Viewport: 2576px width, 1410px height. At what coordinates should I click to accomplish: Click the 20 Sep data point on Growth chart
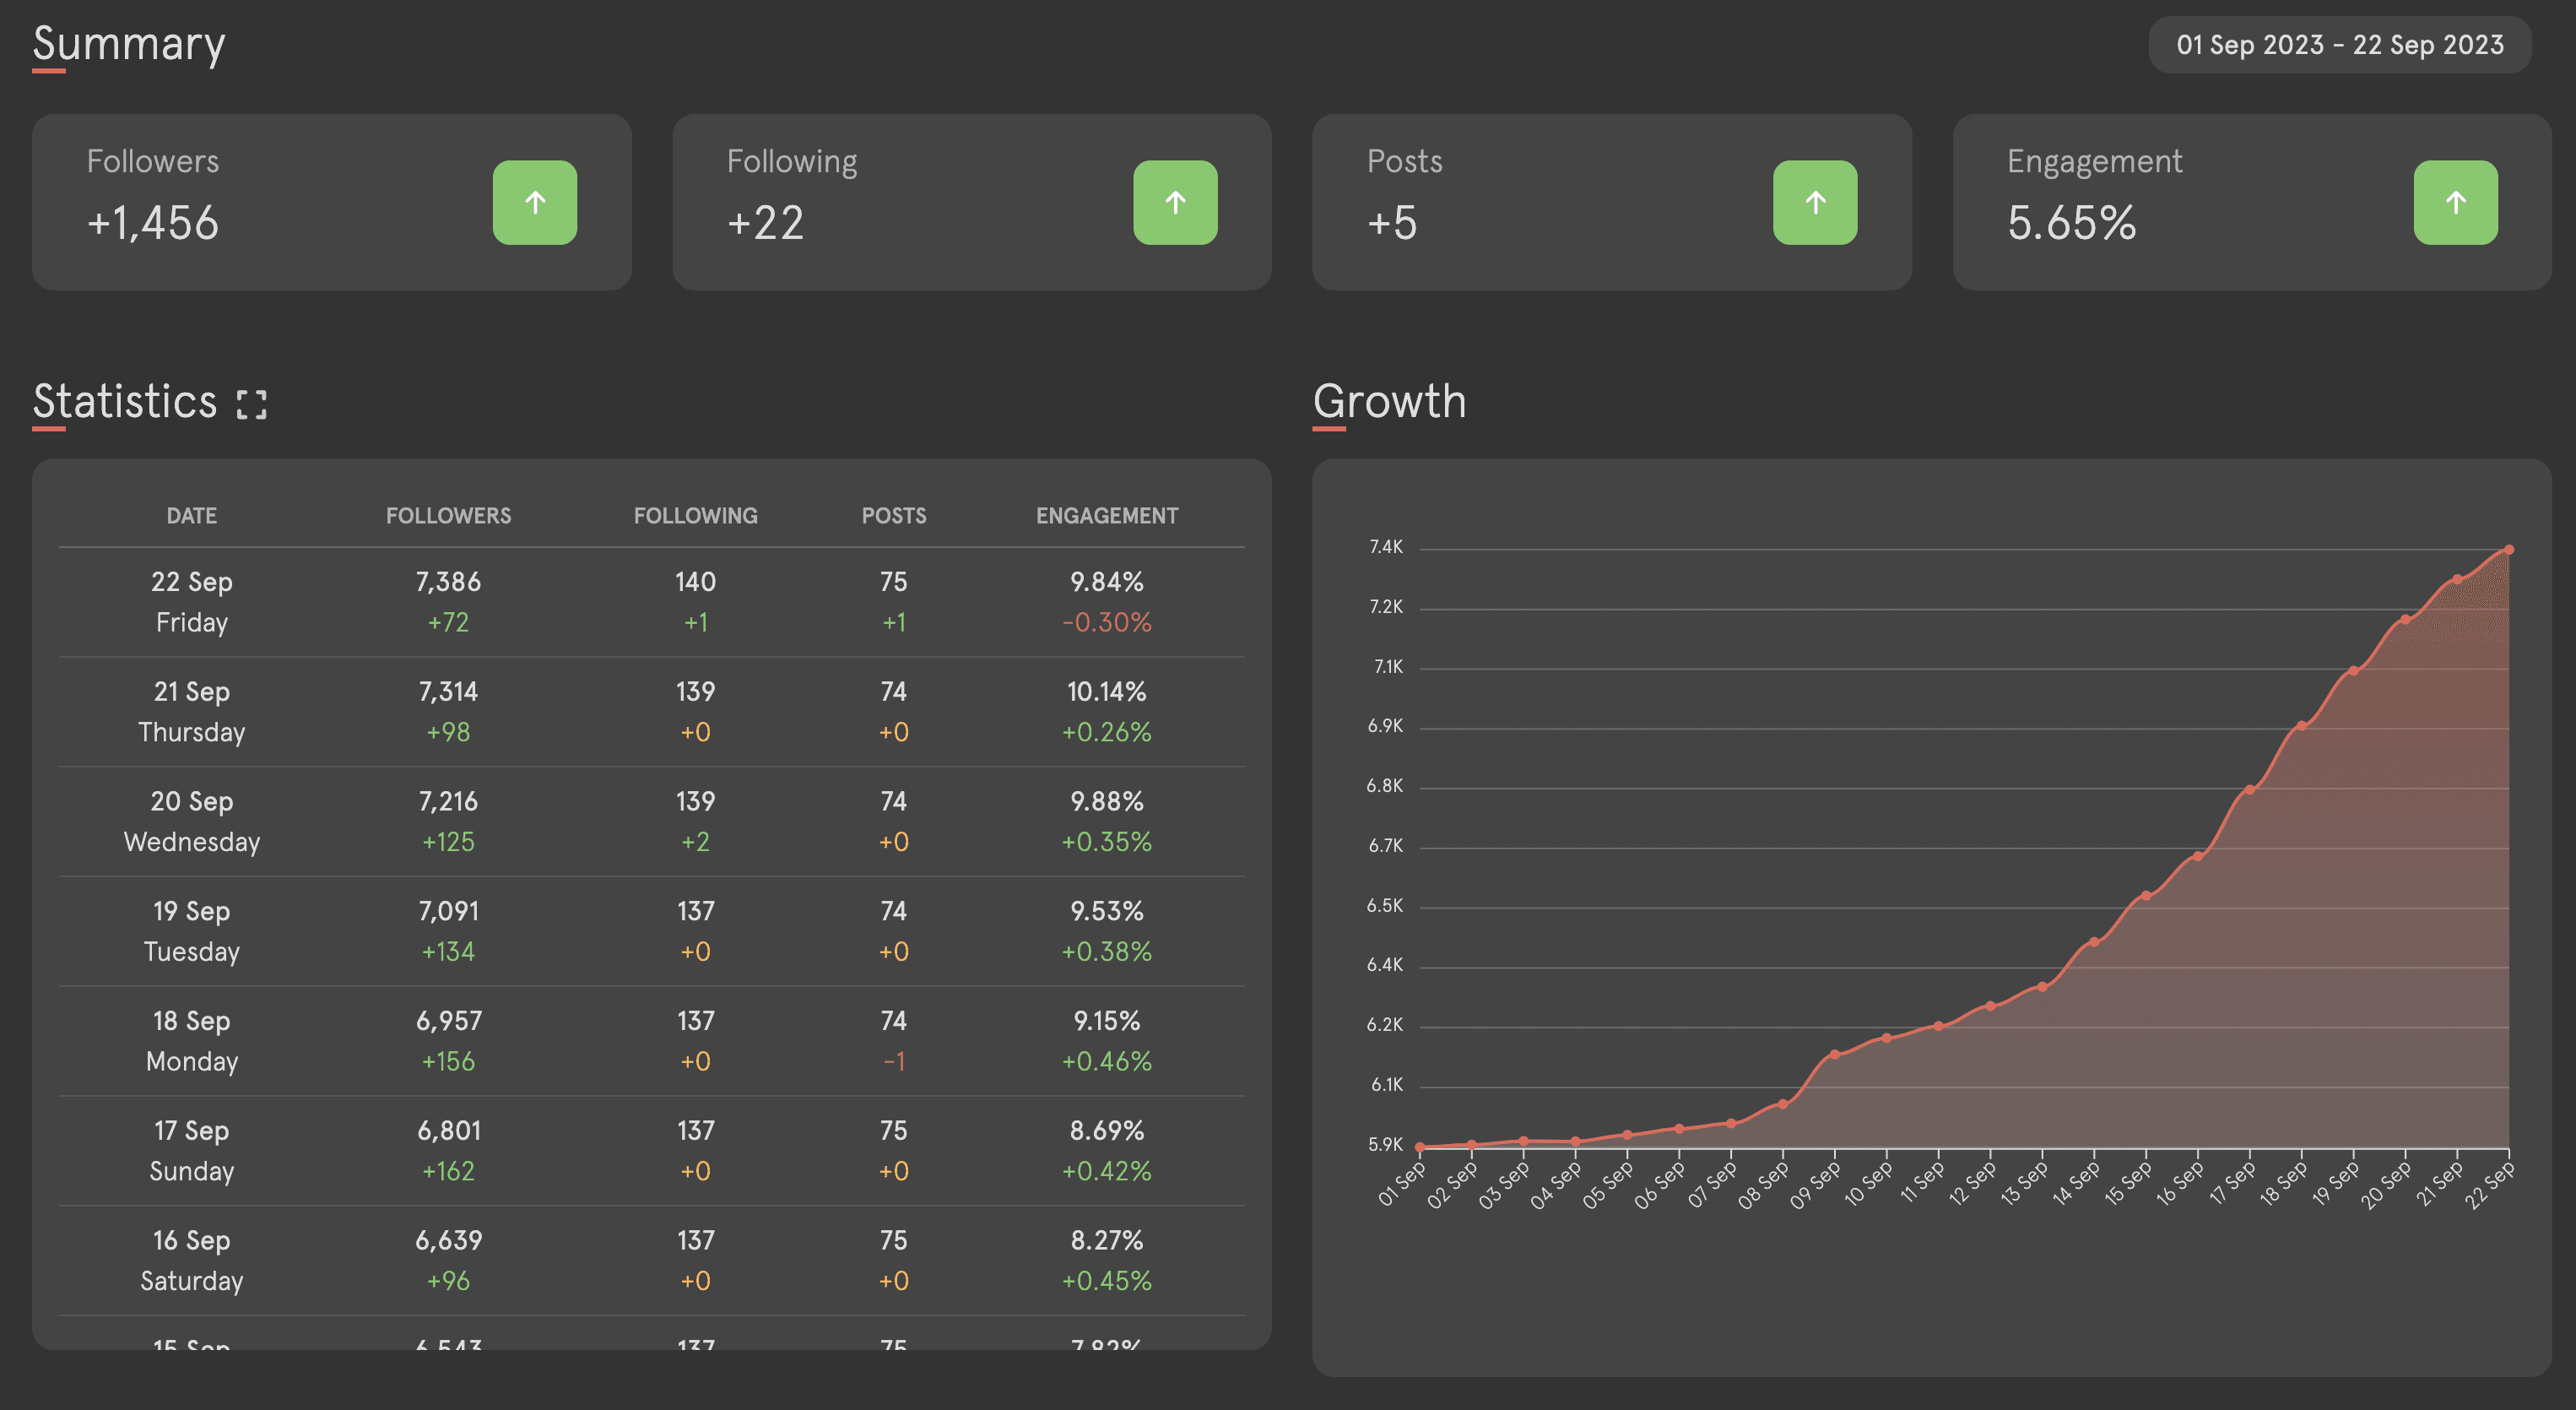(x=2405, y=619)
